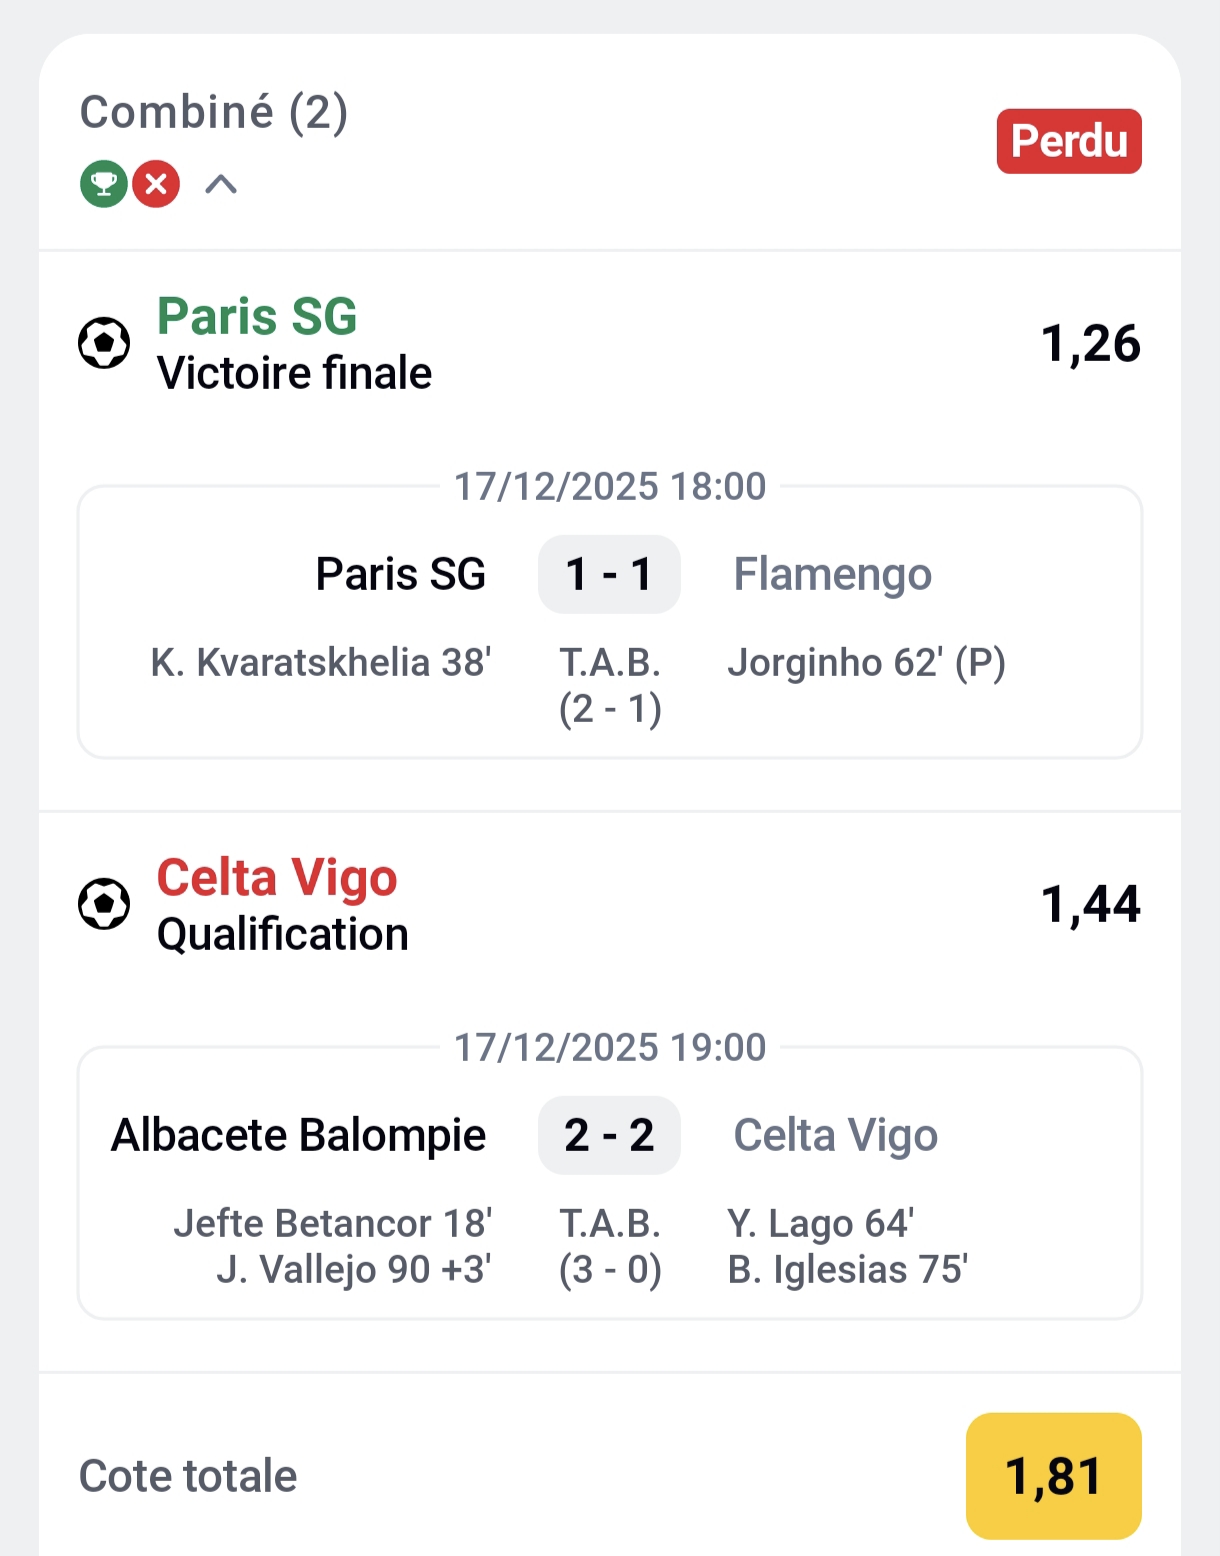
Task: Select the Perdu status badge
Action: point(1068,141)
